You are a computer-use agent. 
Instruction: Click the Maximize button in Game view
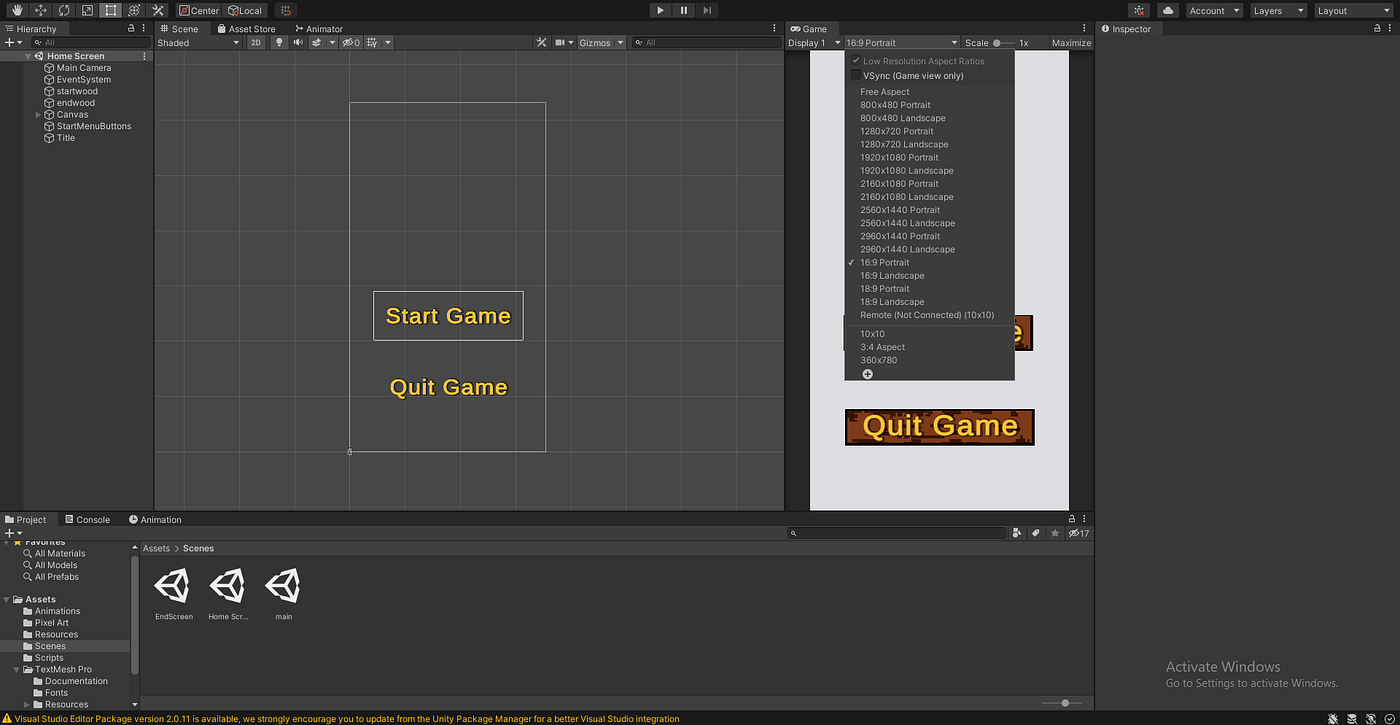(1071, 43)
